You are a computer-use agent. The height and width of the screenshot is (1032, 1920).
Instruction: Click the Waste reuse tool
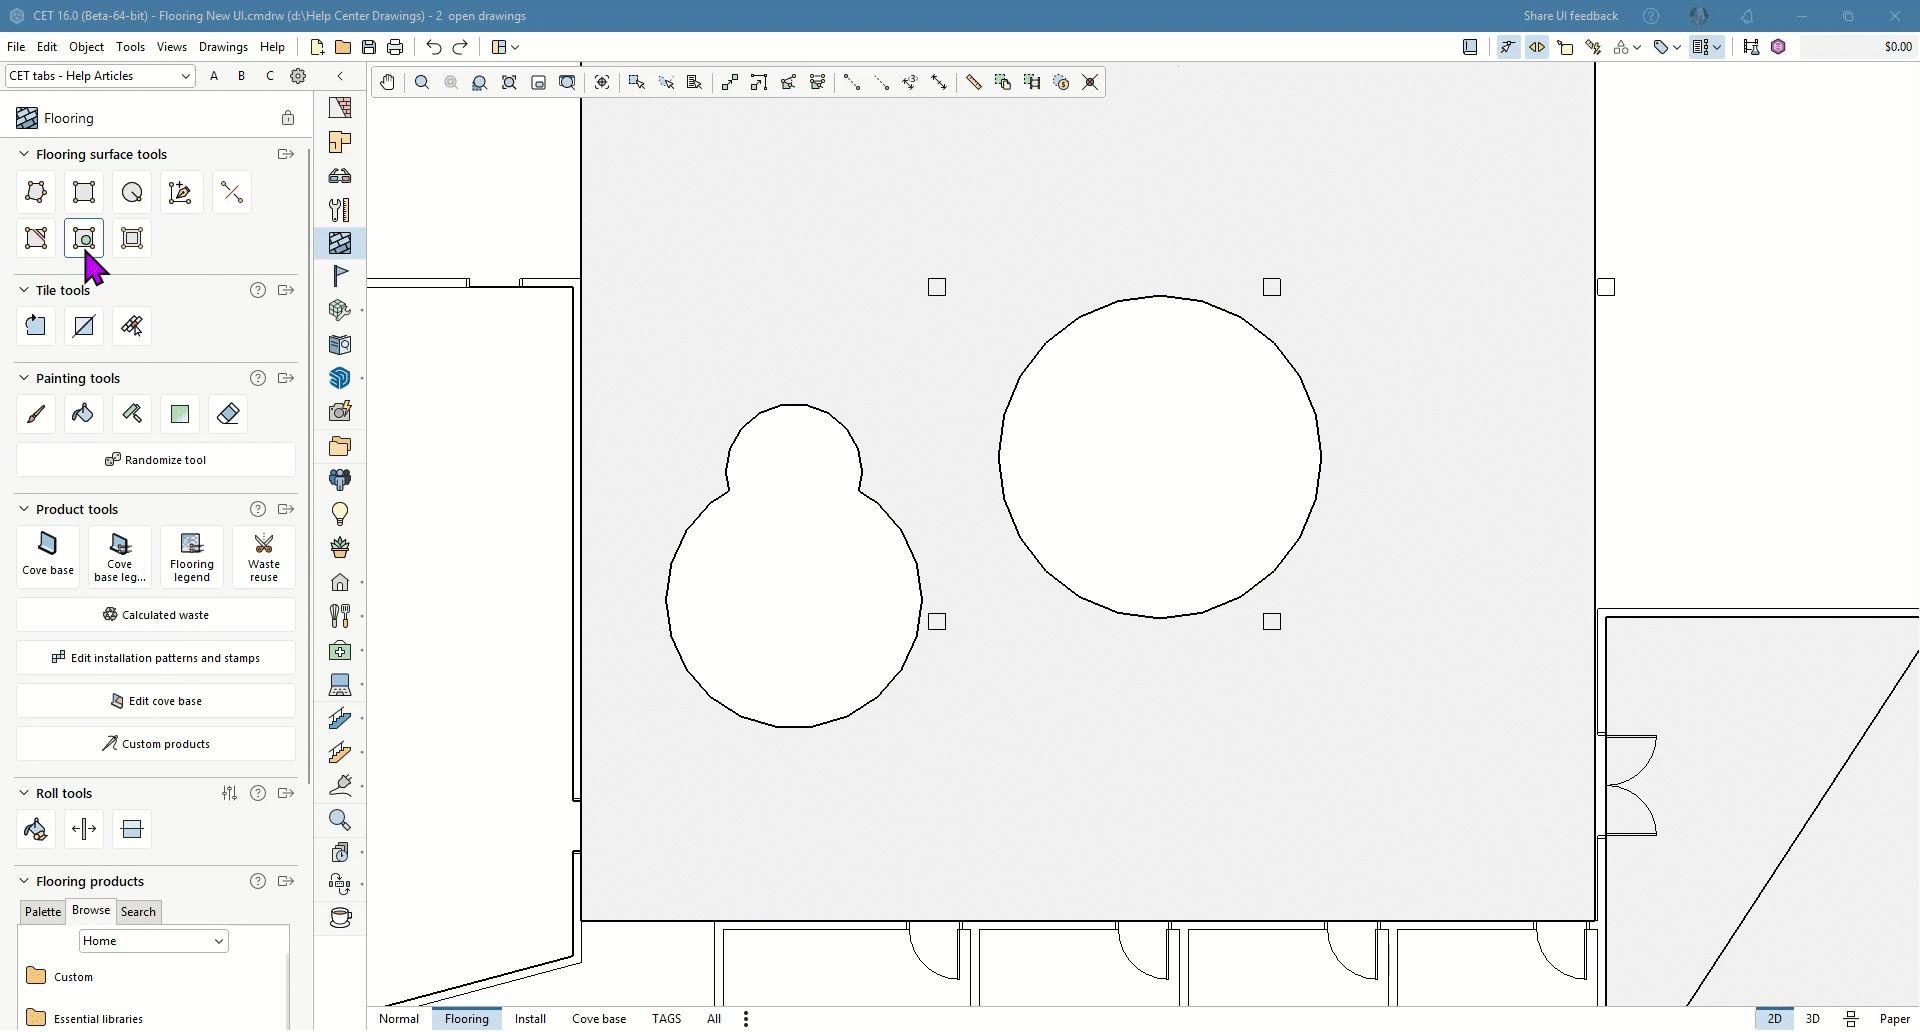[x=264, y=556]
